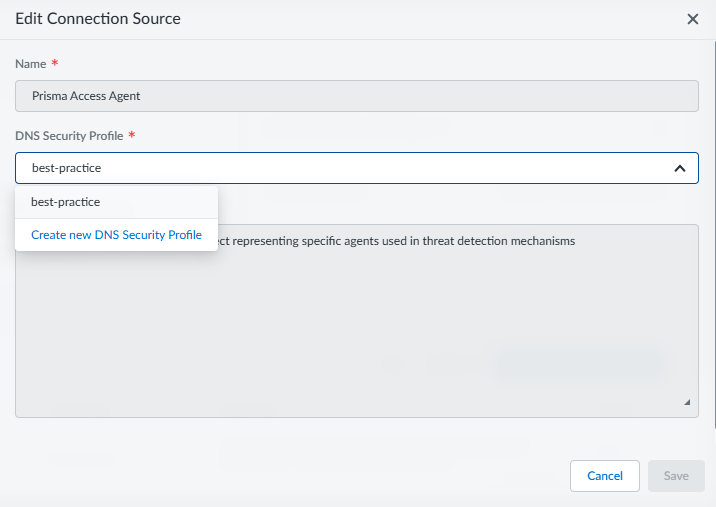Click the Edit Connection Source title
The width and height of the screenshot is (716, 507).
(98, 19)
